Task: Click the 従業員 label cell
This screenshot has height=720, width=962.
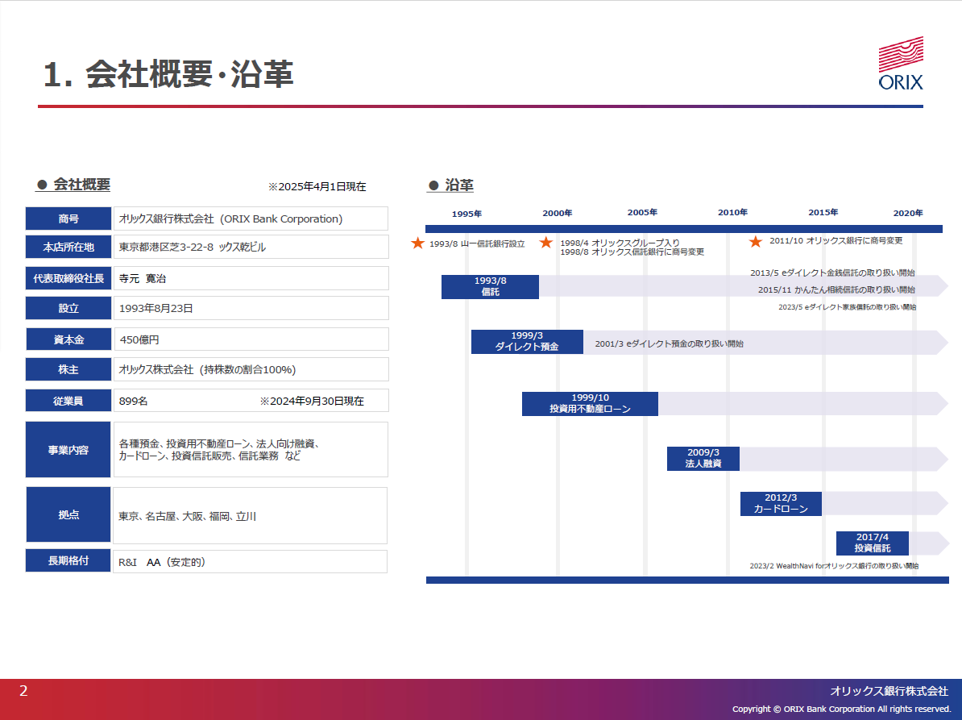Action: [68, 400]
